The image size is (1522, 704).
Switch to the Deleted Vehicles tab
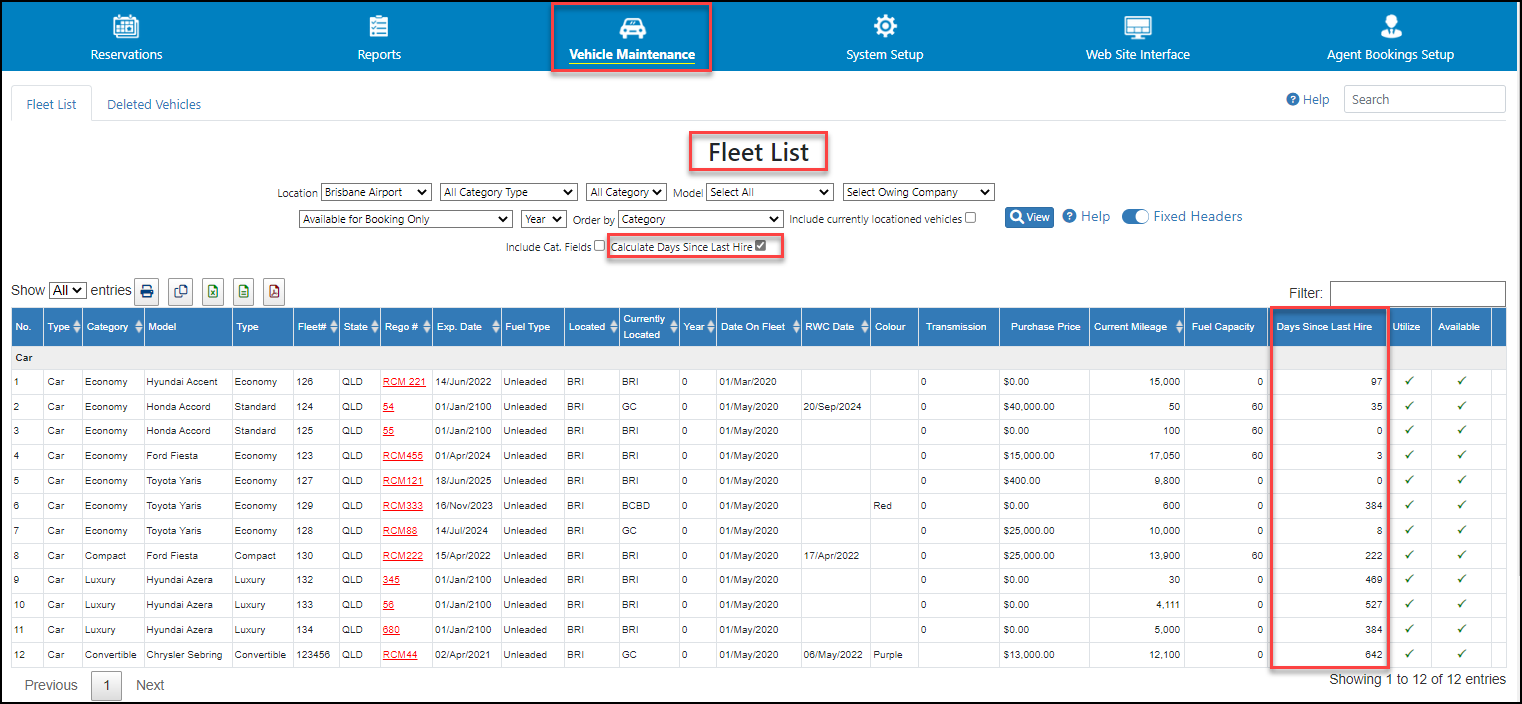tap(154, 104)
